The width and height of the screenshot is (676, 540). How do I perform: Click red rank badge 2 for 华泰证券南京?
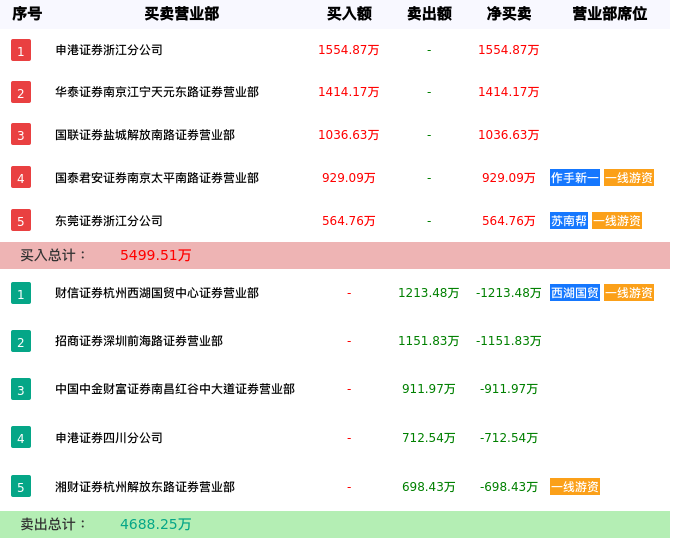(x=21, y=92)
